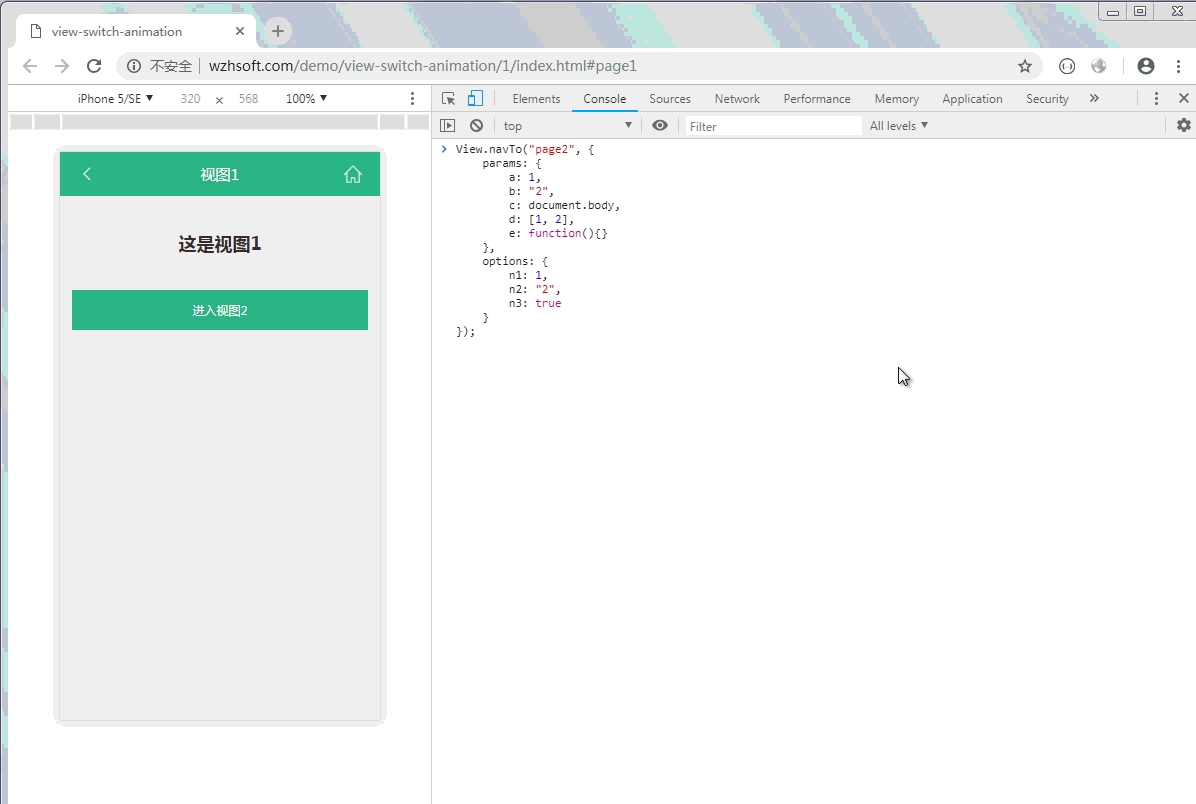Bookmark this page with the star icon

1024,66
